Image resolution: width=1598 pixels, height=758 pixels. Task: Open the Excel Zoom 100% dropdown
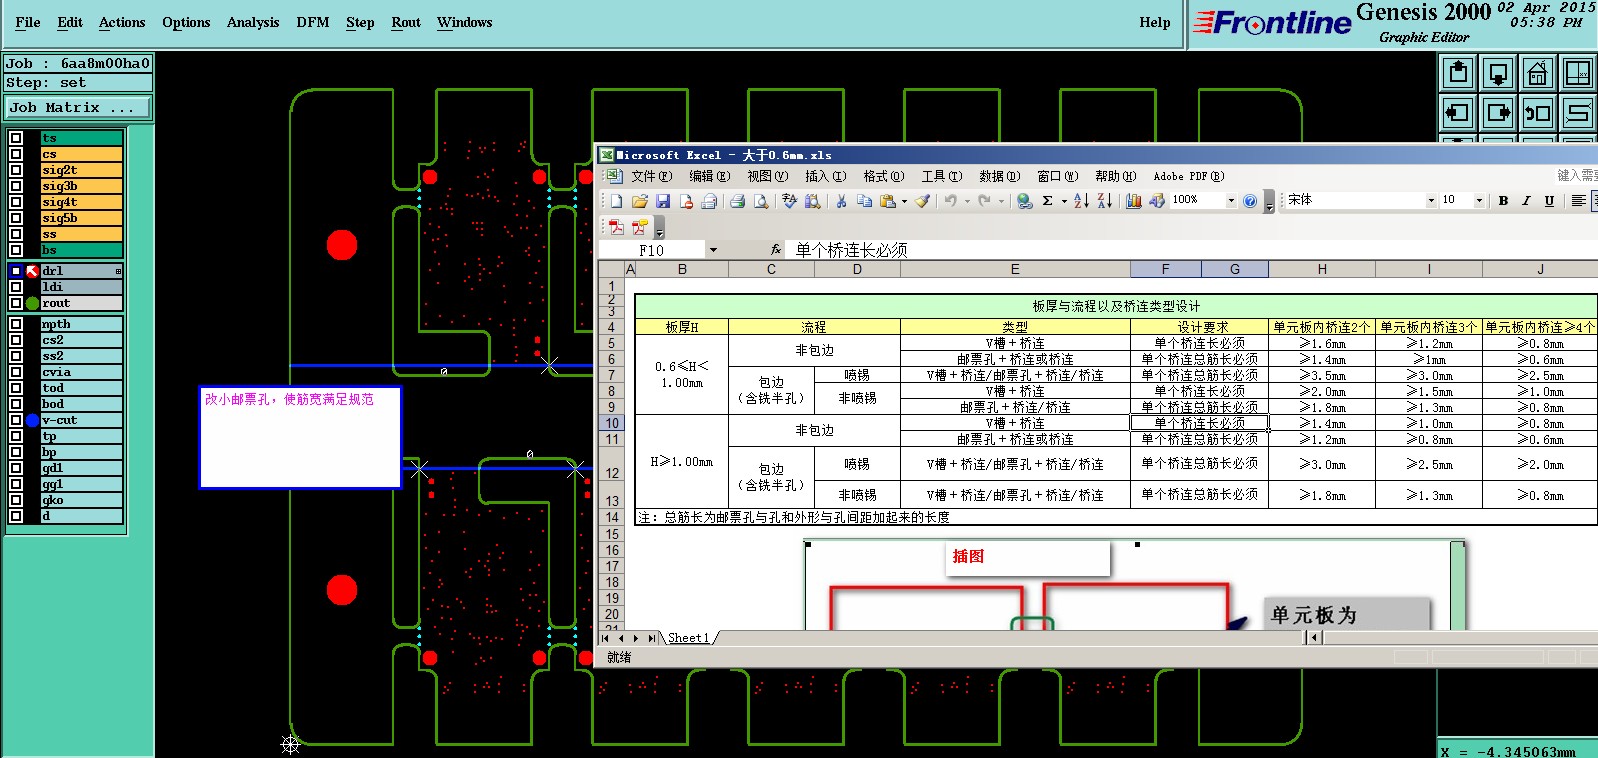click(1231, 201)
